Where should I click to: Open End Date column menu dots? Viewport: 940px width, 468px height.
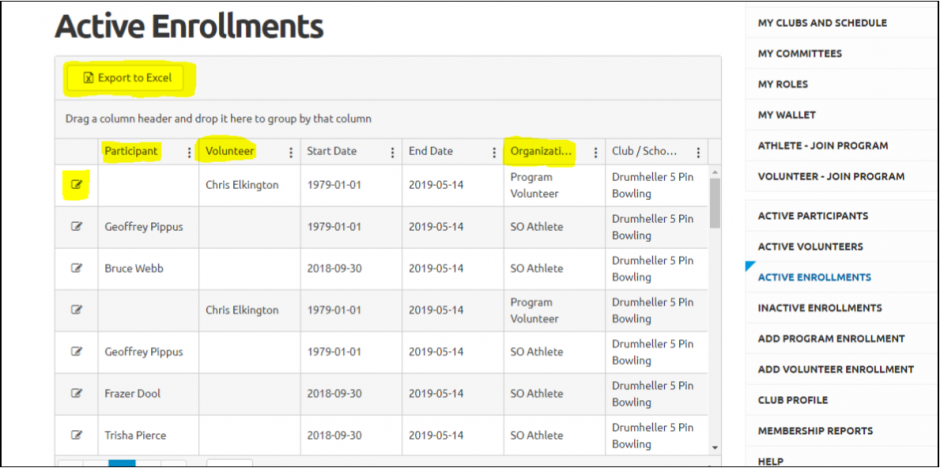click(x=495, y=153)
